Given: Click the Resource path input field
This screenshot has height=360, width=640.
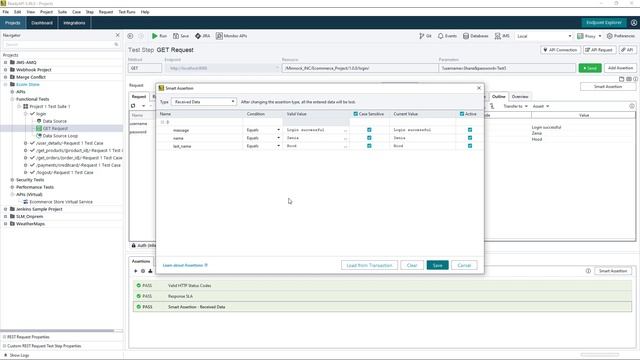Looking at the screenshot, I should 360,68.
